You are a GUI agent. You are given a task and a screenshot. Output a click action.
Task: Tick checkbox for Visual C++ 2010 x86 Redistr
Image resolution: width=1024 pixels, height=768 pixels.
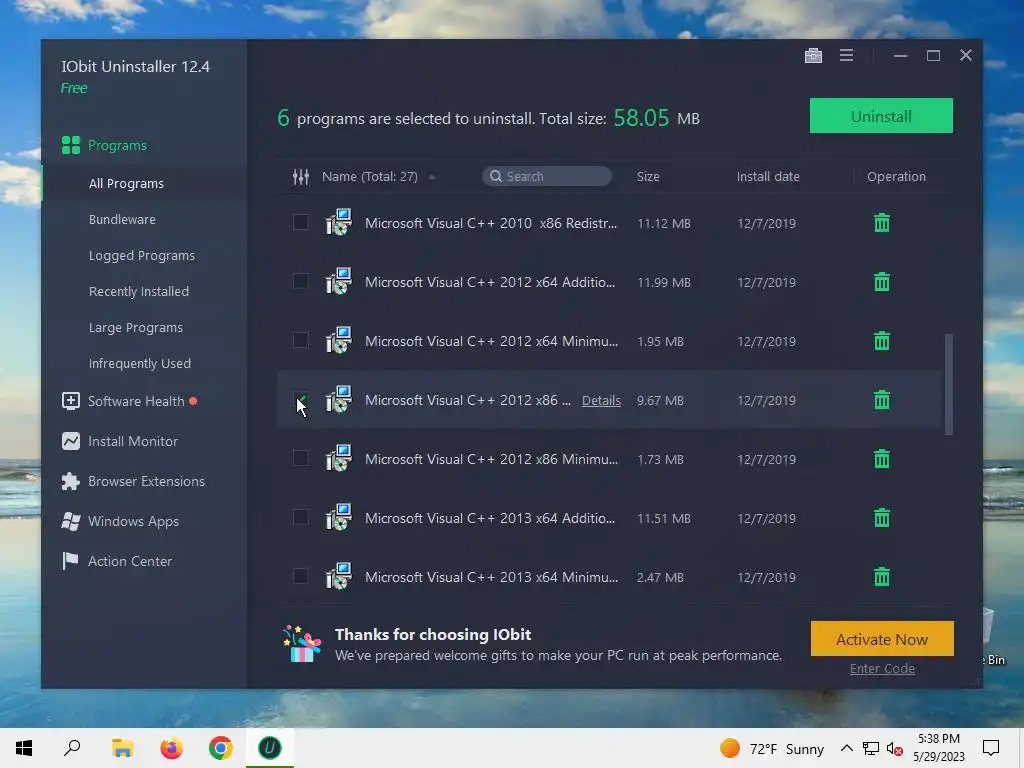(300, 222)
